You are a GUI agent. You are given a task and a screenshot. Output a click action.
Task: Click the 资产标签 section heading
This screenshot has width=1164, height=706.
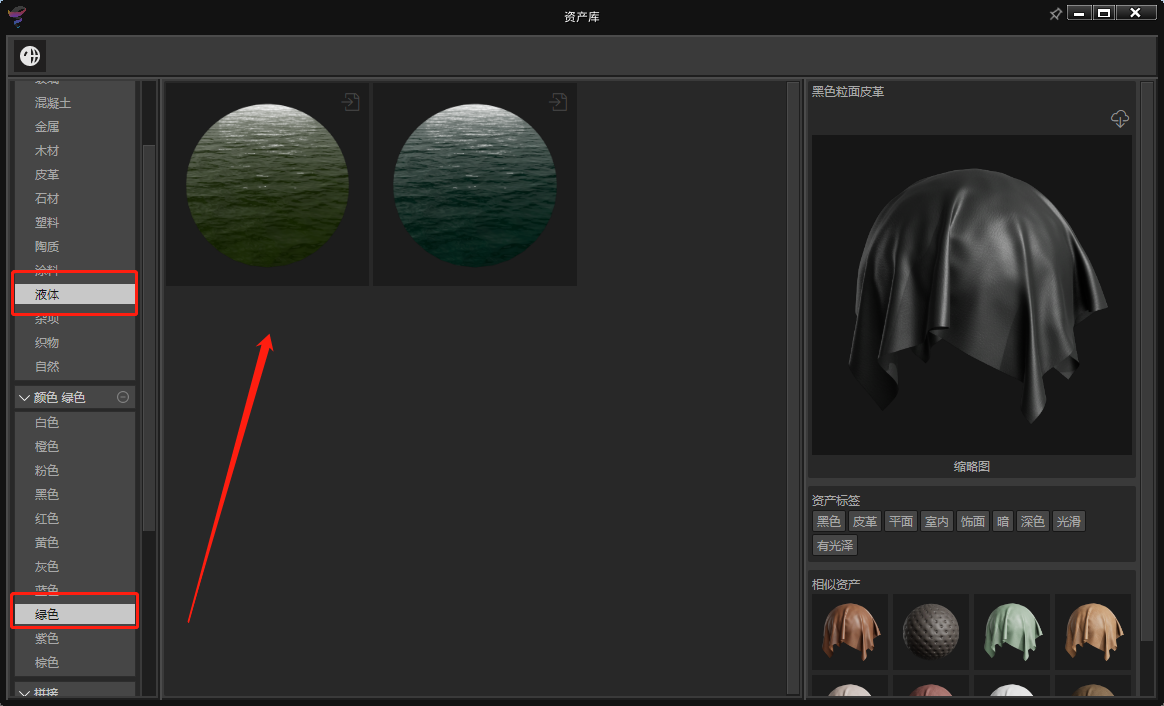pos(836,500)
